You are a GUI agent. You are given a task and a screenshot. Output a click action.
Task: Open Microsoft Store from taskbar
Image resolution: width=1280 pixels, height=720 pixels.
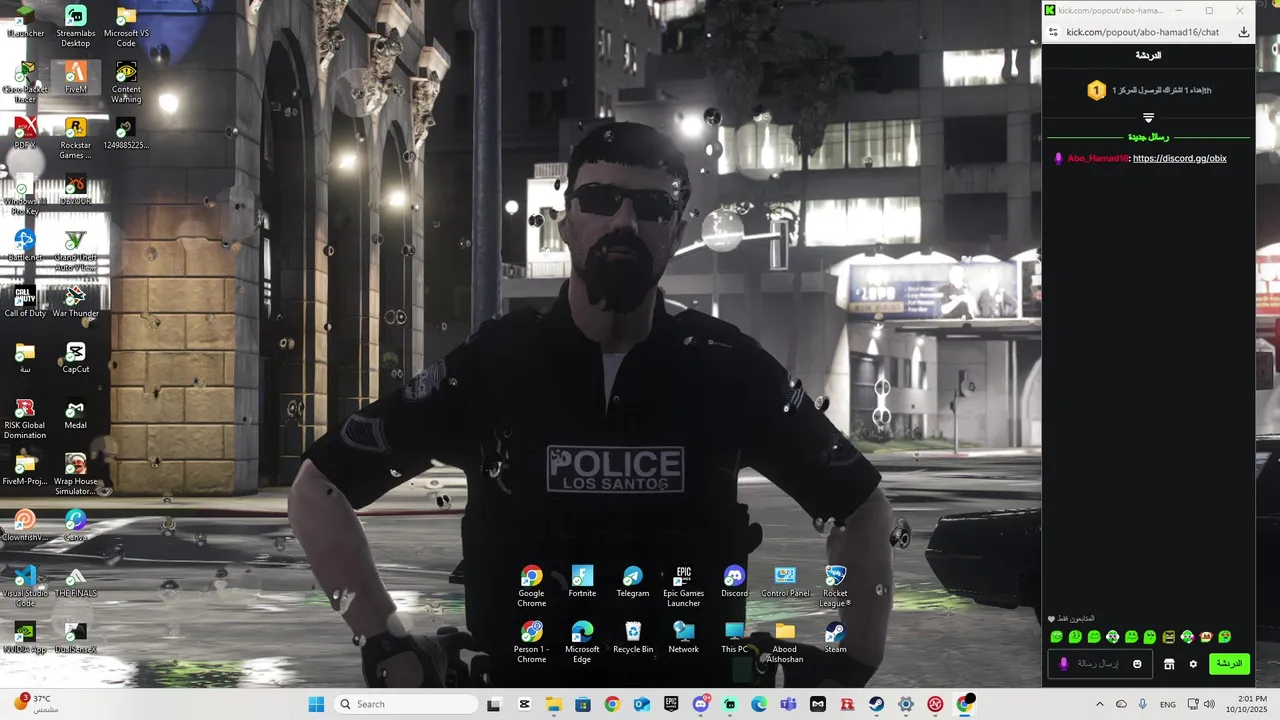582,704
